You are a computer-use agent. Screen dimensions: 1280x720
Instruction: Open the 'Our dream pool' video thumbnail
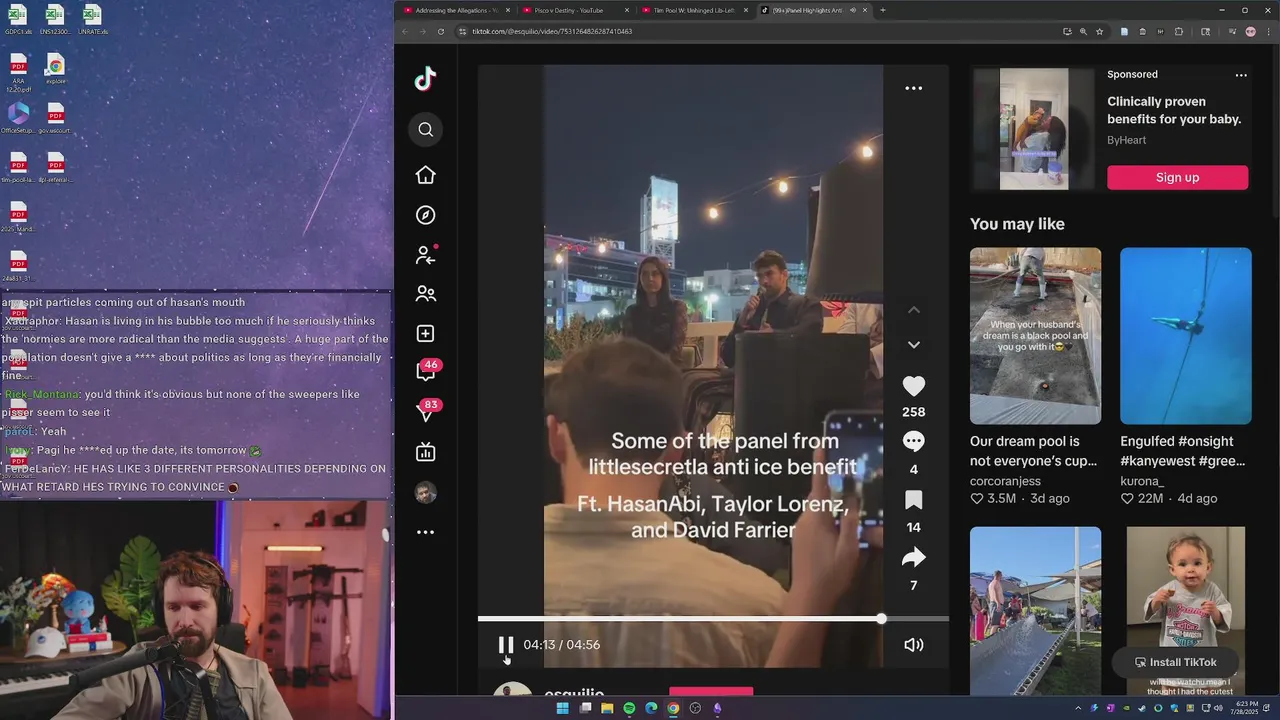(1035, 336)
